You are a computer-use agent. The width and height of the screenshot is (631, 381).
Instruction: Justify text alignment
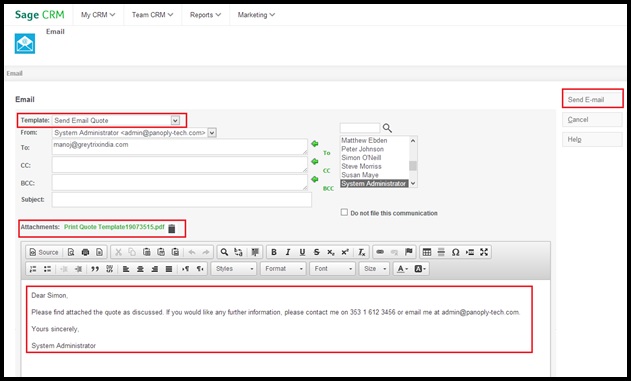169,269
